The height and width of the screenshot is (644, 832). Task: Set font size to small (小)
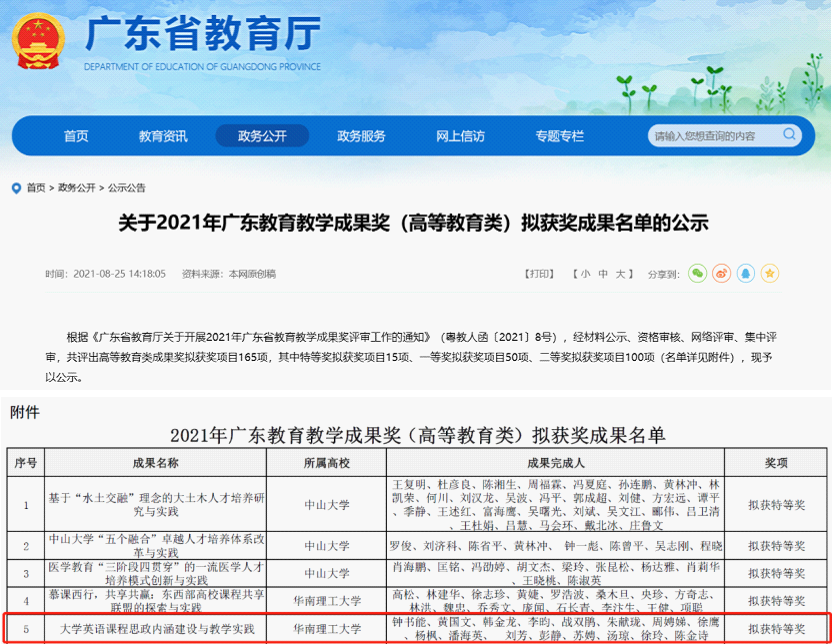[585, 274]
